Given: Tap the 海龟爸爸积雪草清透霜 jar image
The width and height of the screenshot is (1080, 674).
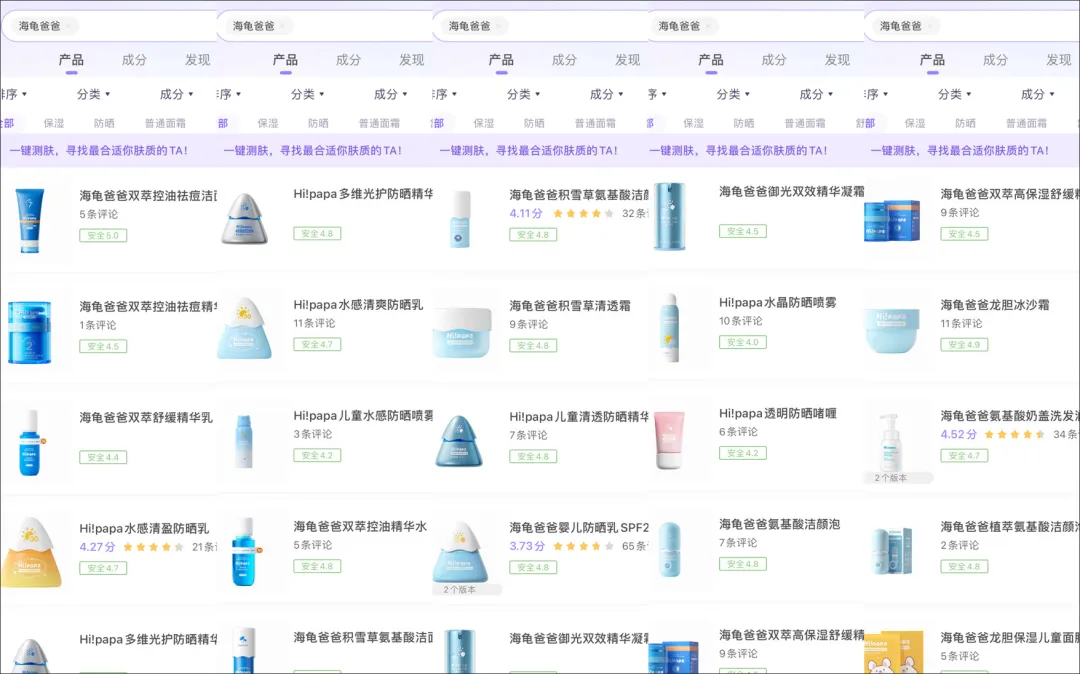Looking at the screenshot, I should [x=461, y=332].
